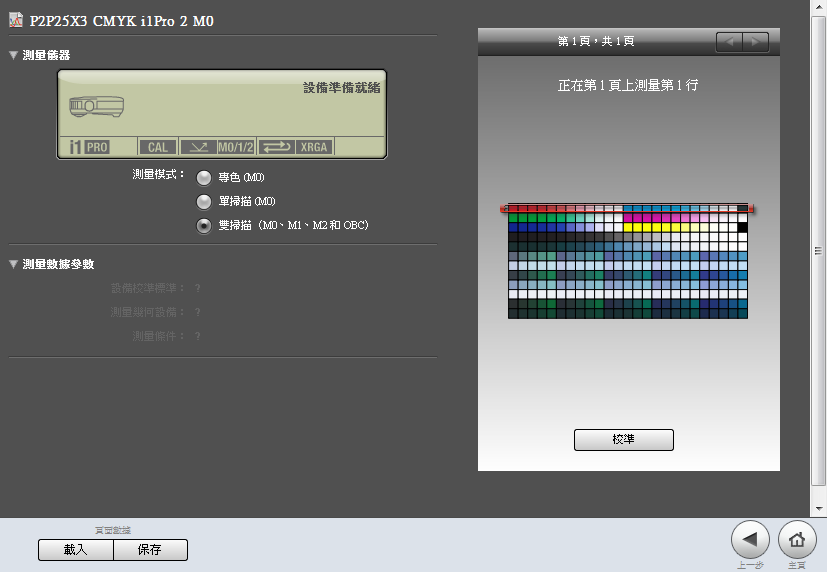Click the i1Pro device illustration in the display
The height and width of the screenshot is (572, 827).
(97, 106)
